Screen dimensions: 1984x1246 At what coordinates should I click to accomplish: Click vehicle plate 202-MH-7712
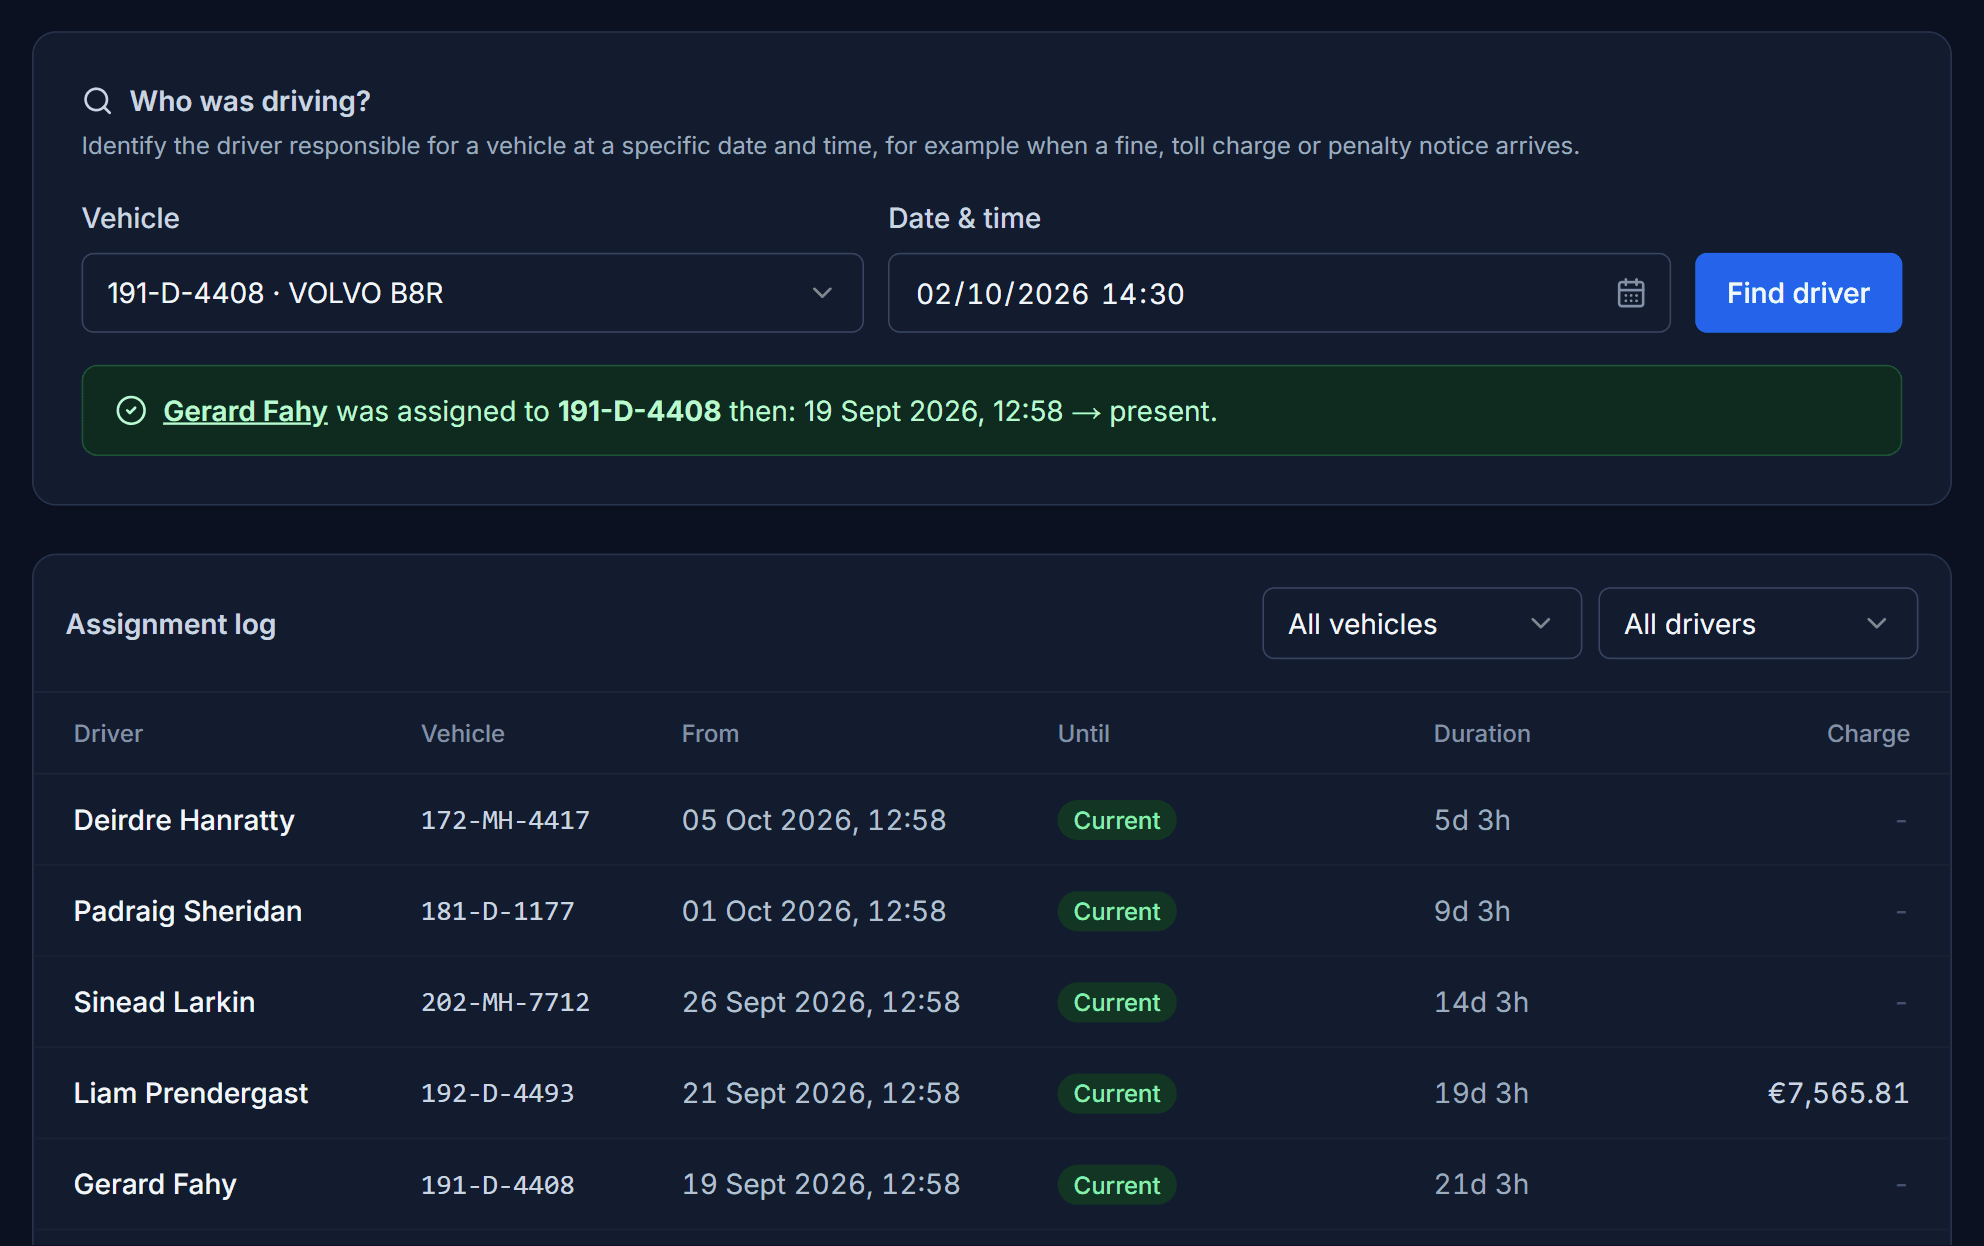pyautogui.click(x=505, y=1002)
